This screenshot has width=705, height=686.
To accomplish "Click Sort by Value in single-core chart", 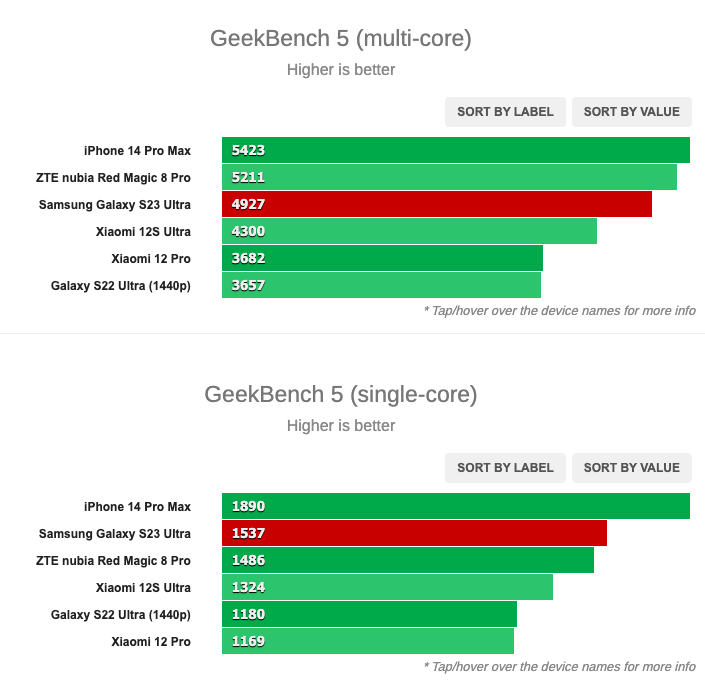I will click(x=631, y=468).
